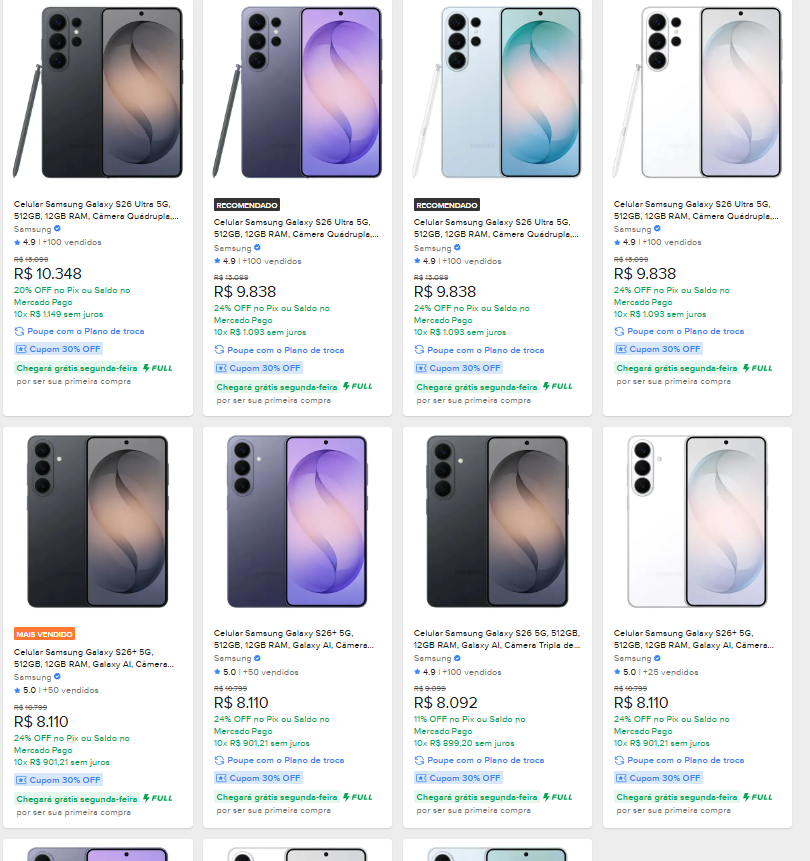This screenshot has height=861, width=810.
Task: Click star rating icon on Mais Vendido S26+
Action: 17,691
